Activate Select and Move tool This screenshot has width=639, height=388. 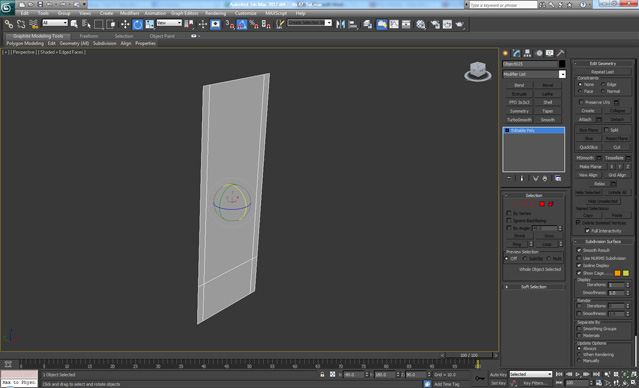pos(125,24)
